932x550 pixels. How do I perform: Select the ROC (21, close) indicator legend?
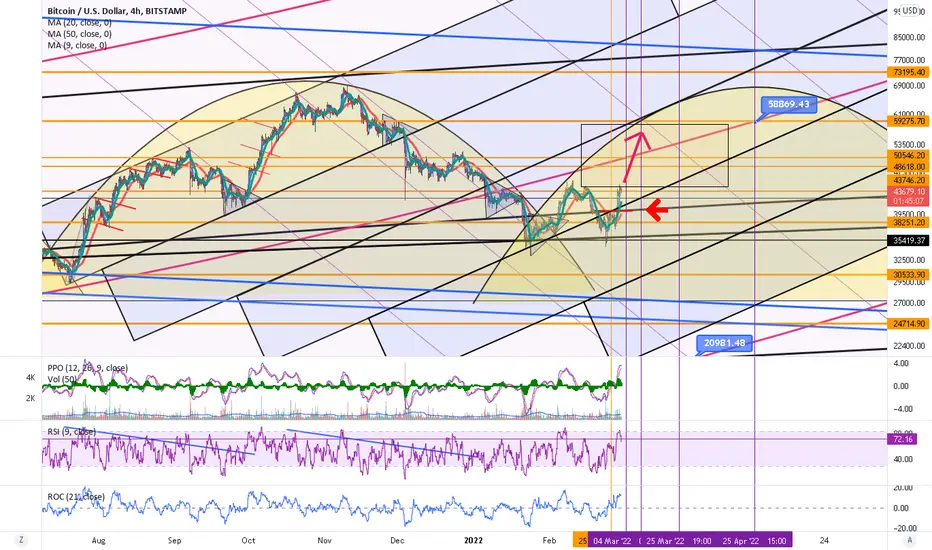point(76,496)
